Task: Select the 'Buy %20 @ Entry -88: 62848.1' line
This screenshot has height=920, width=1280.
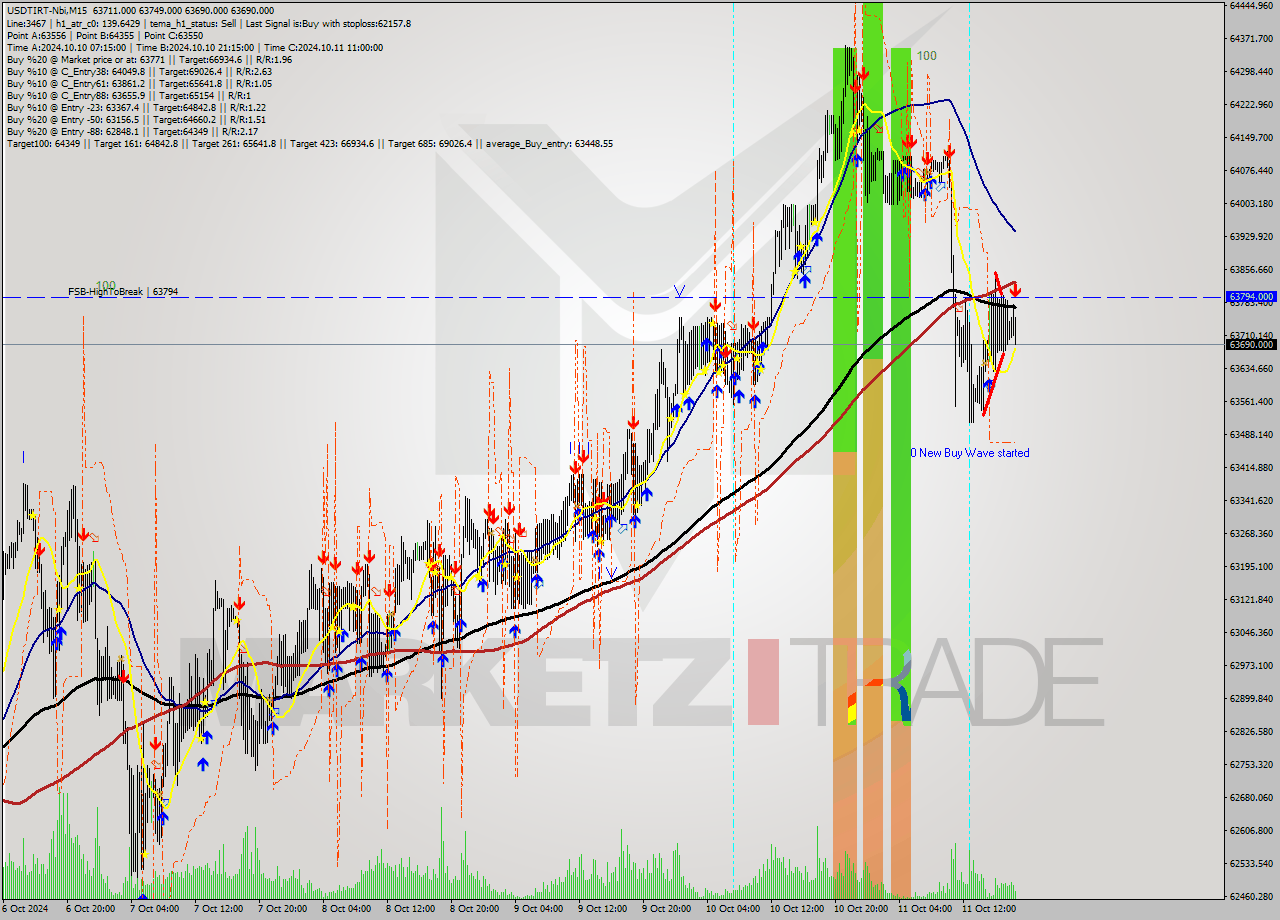Action: [x=132, y=131]
